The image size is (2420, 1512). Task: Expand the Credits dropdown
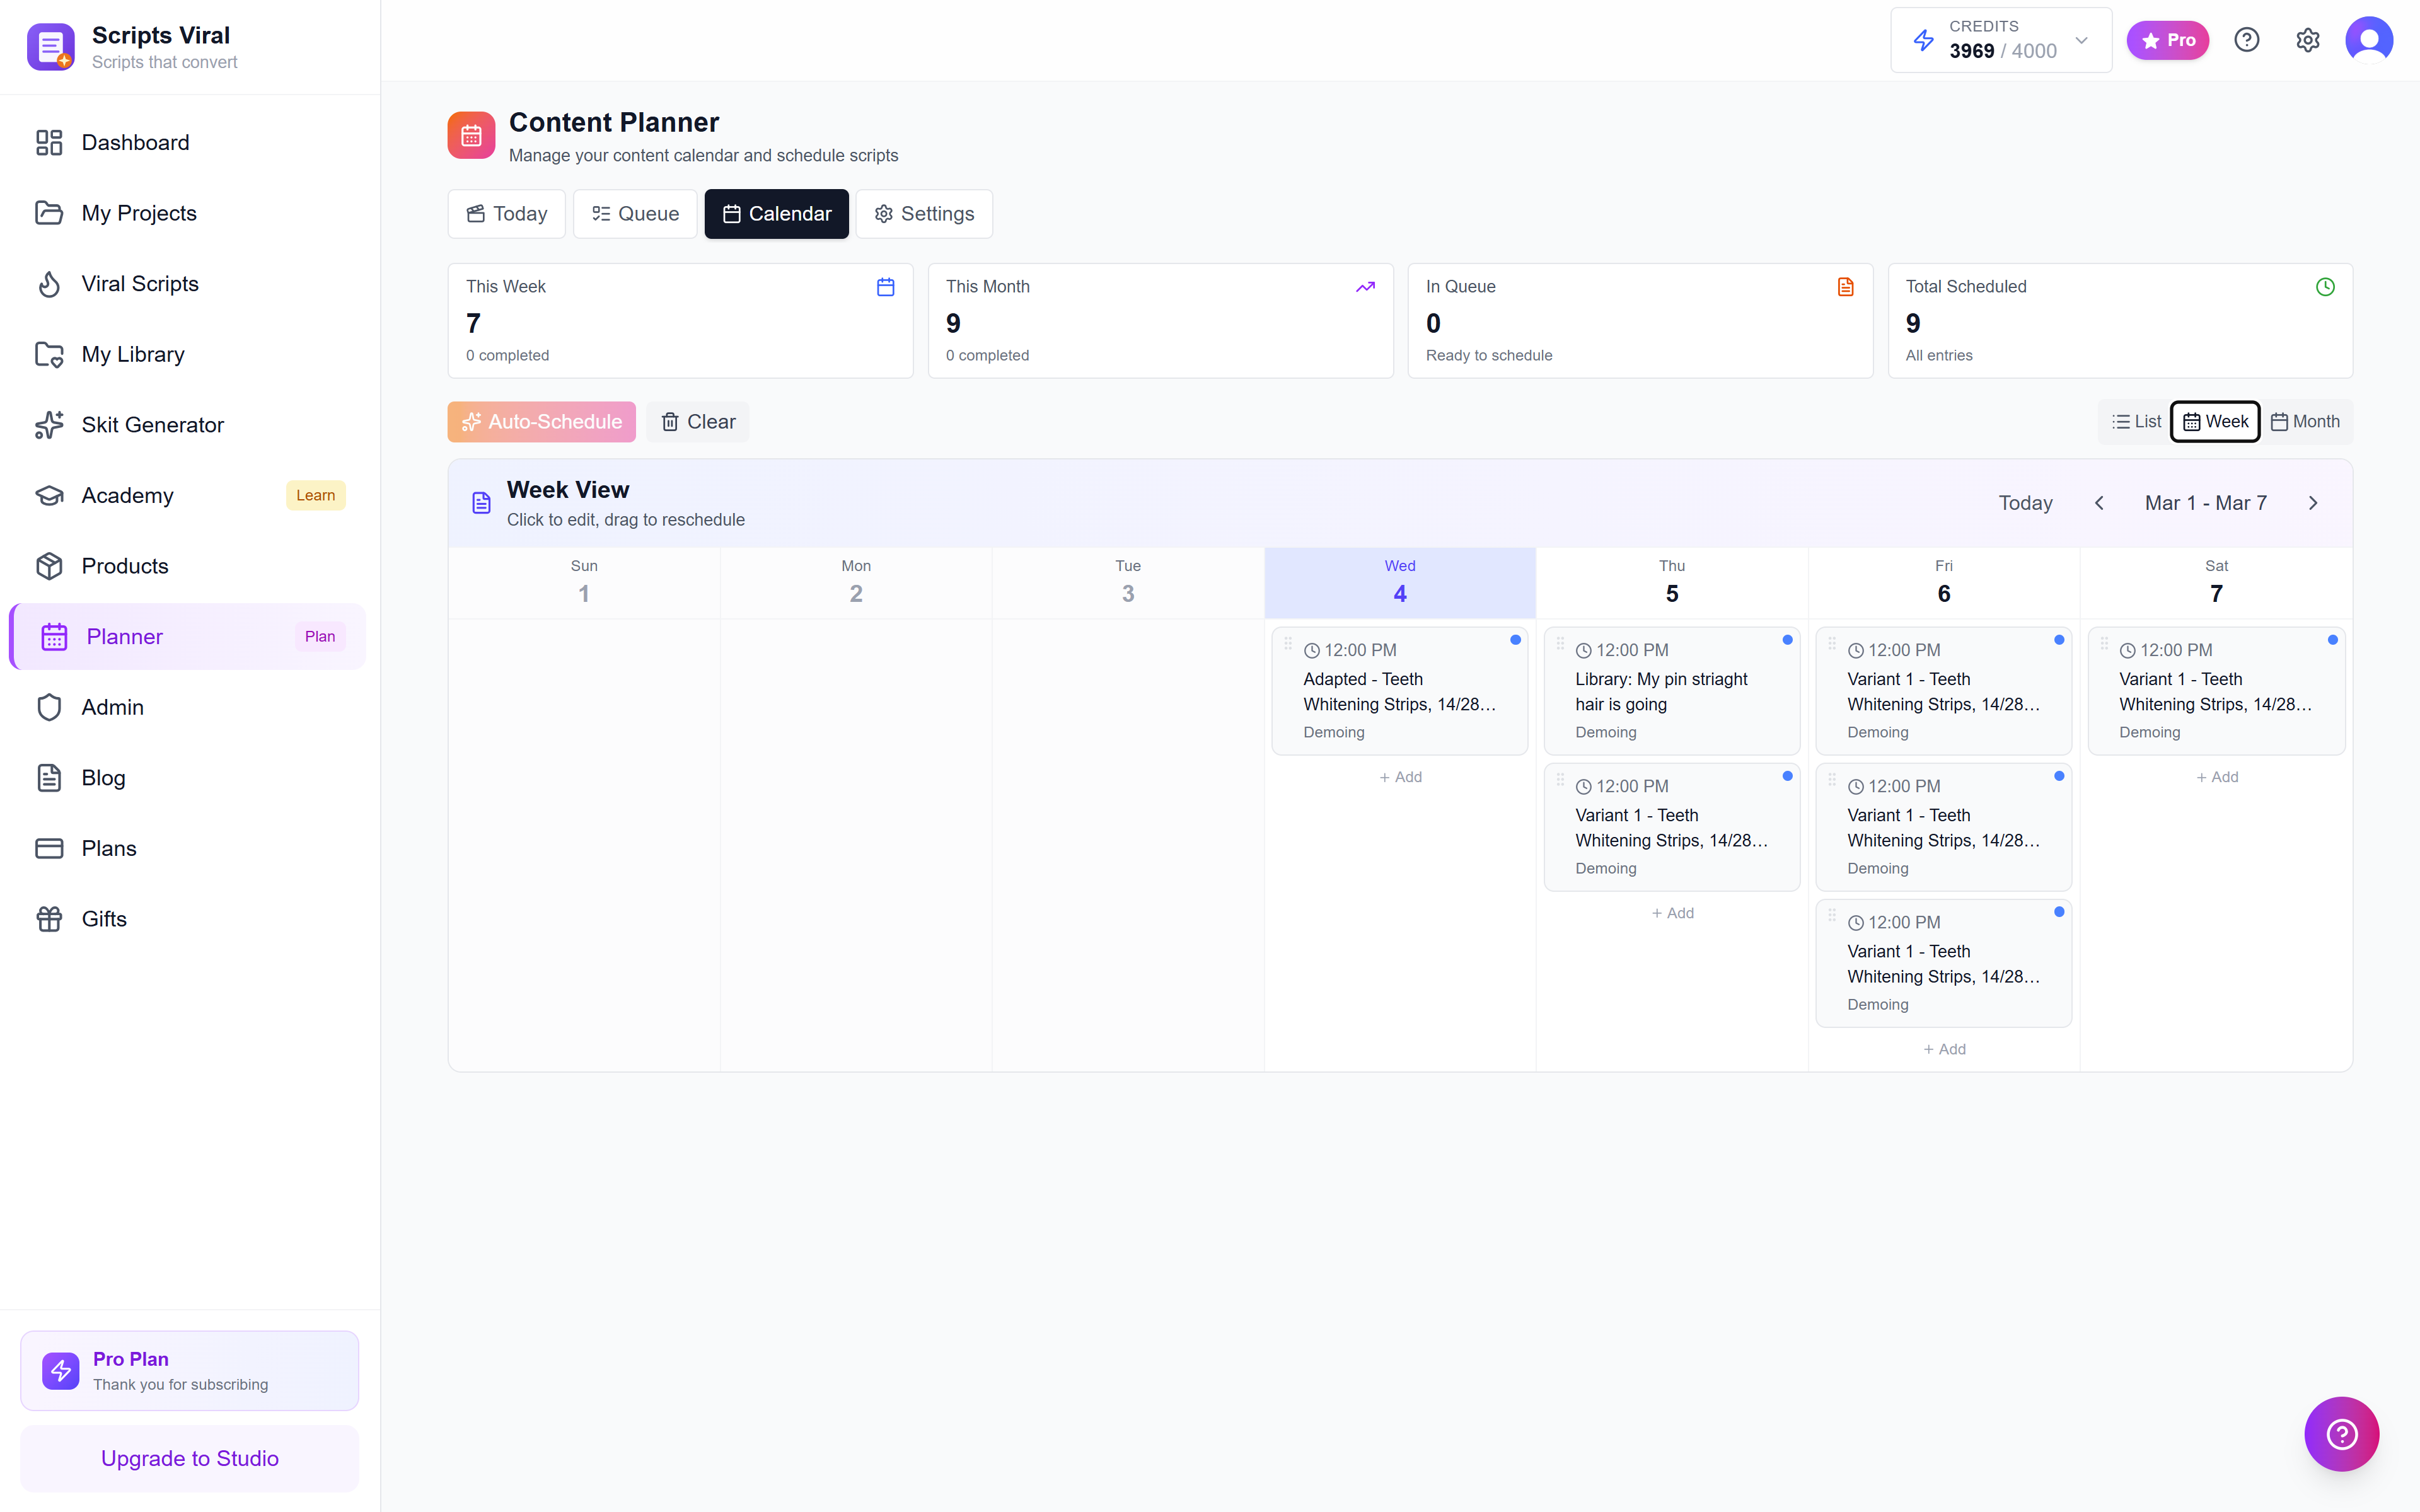(2081, 40)
